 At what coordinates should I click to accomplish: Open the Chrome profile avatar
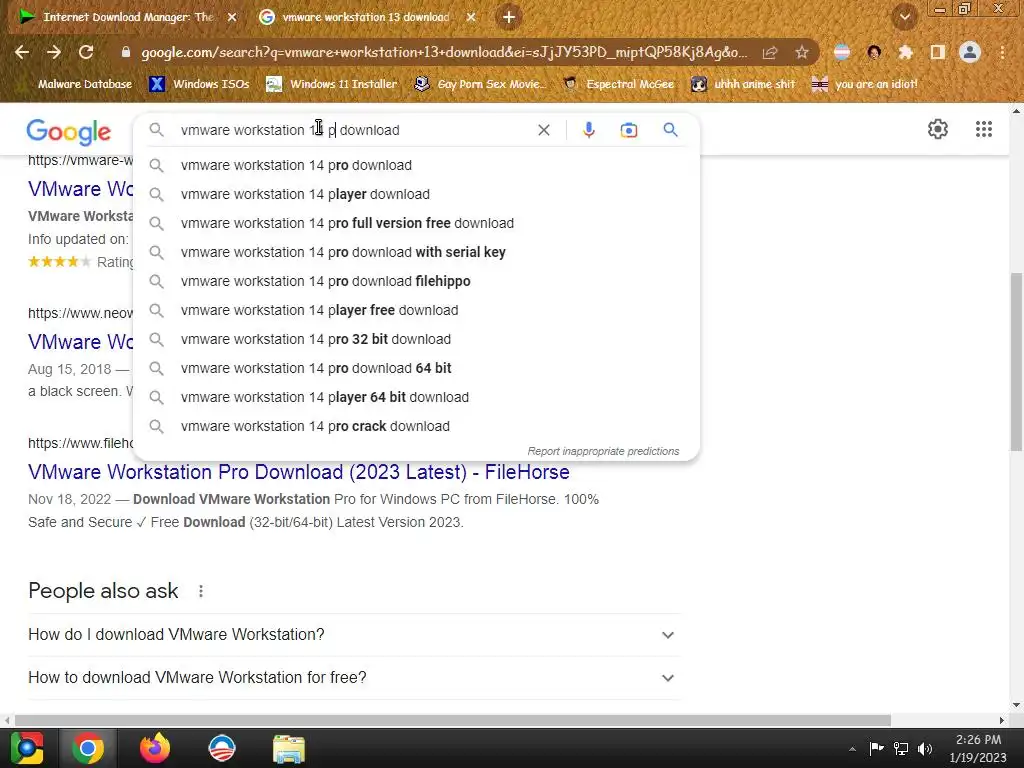(x=970, y=52)
